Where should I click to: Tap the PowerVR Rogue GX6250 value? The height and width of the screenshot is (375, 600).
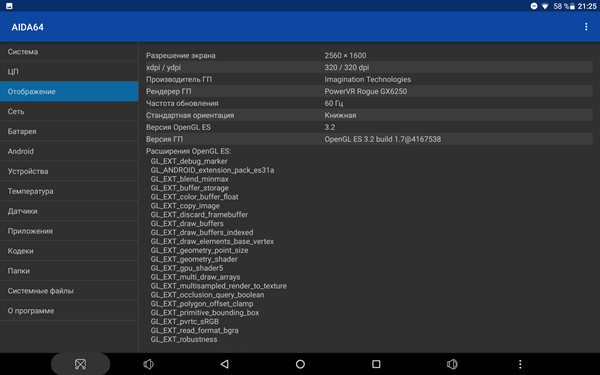coord(366,91)
